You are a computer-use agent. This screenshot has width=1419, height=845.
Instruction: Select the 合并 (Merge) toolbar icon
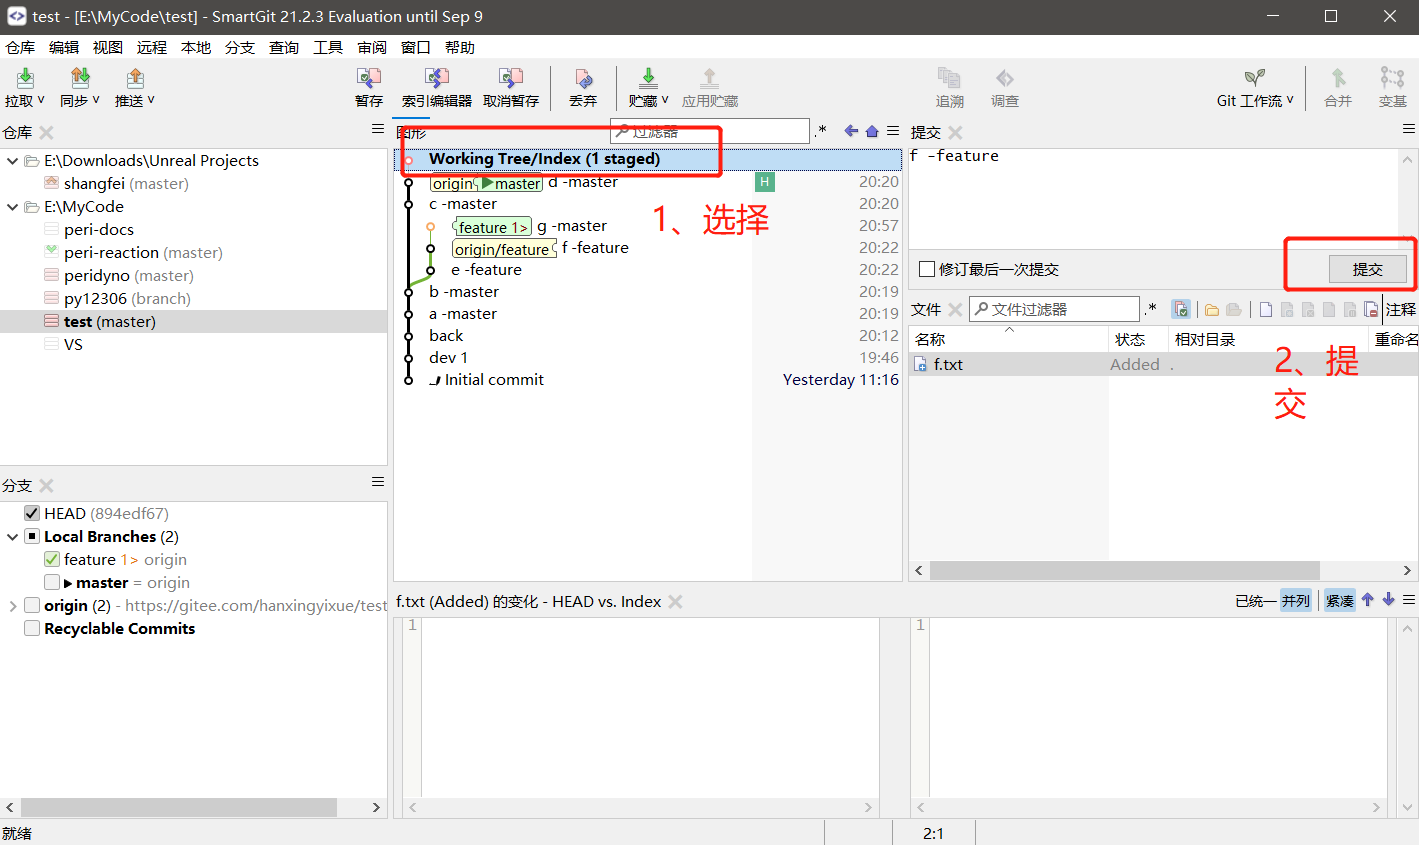click(x=1337, y=88)
